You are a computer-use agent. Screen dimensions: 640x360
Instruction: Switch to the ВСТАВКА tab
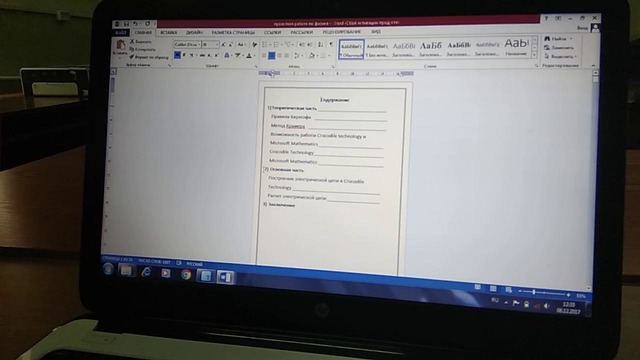169,32
